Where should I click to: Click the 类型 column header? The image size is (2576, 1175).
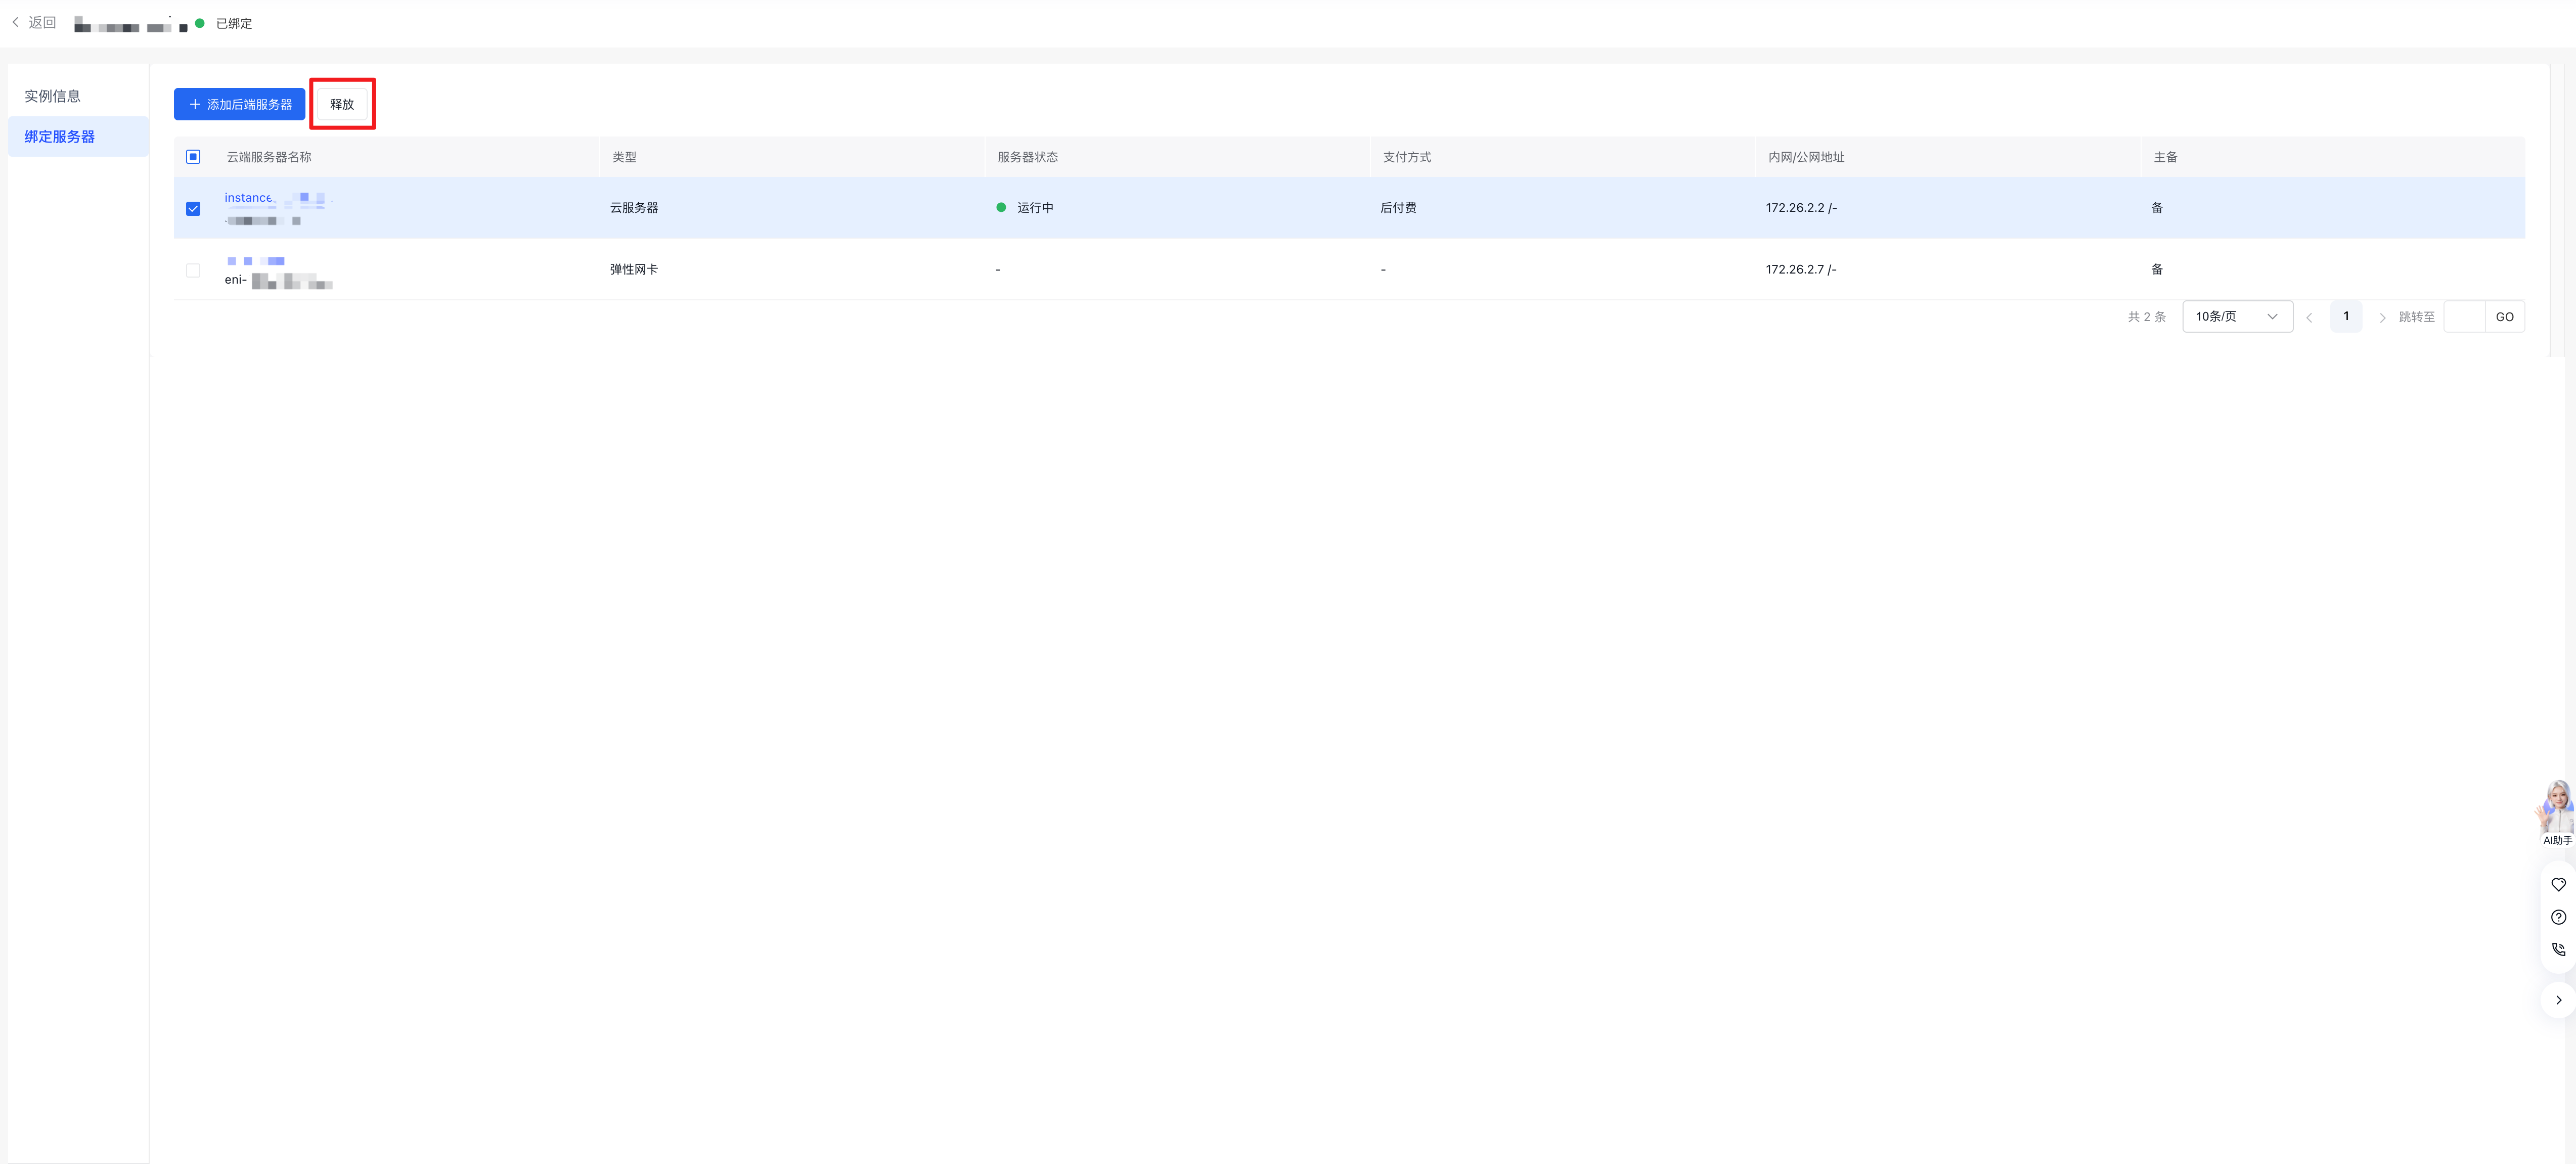(x=624, y=158)
